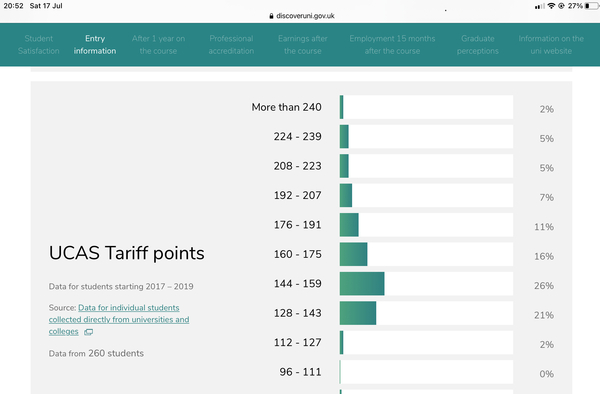Click the '112 - 127' range label
This screenshot has width=600, height=394.
point(297,342)
